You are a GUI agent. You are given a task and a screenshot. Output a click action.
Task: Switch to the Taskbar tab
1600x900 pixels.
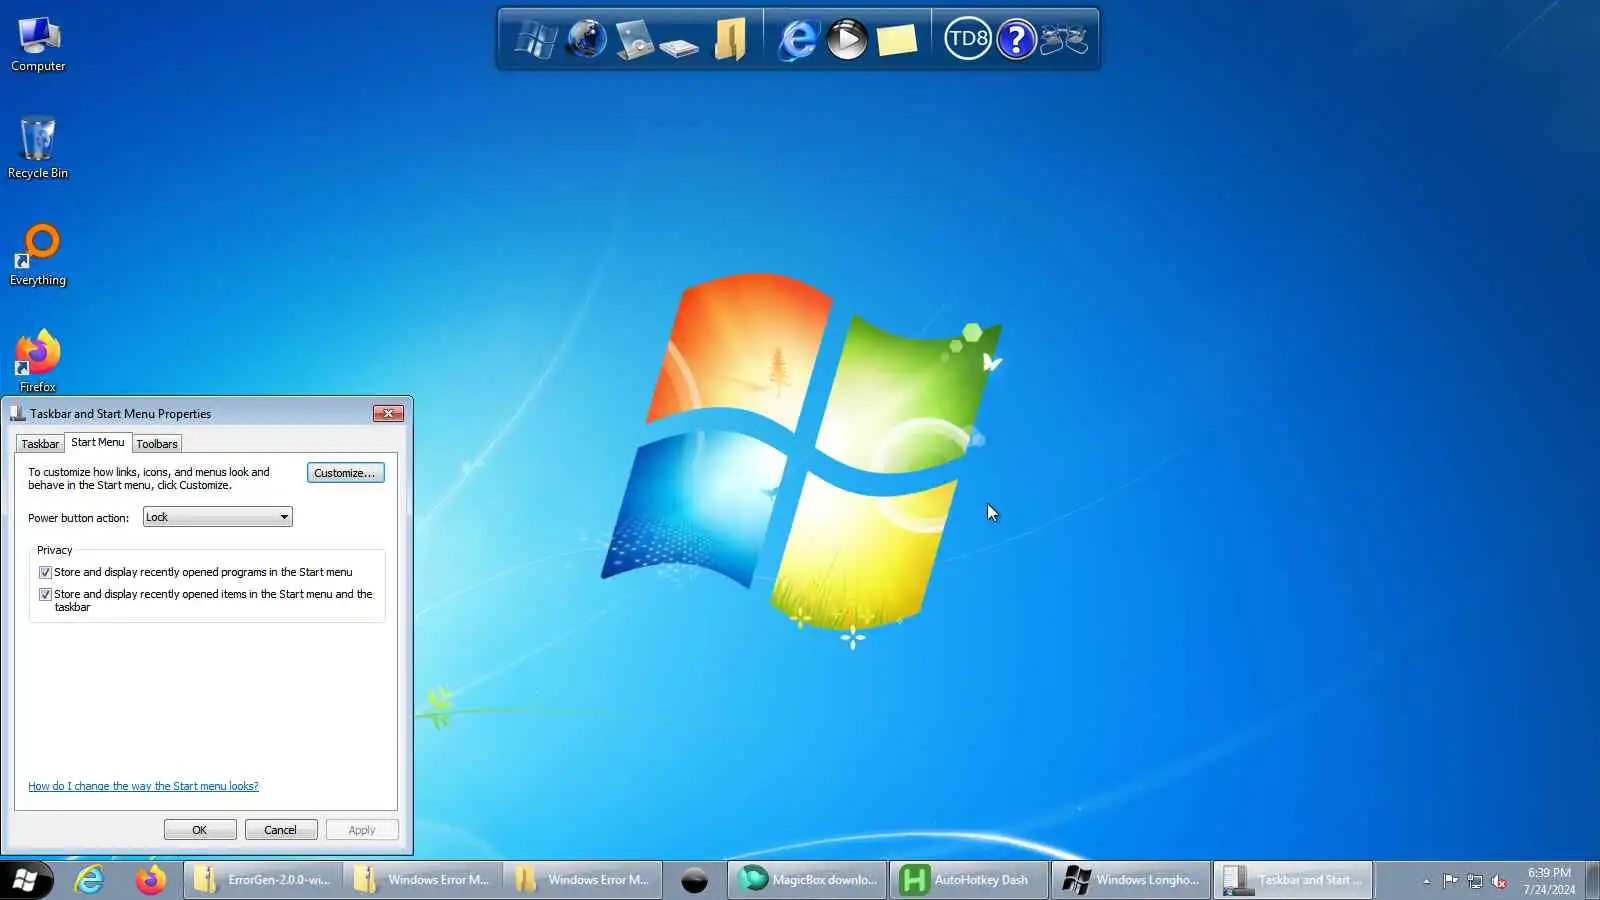click(40, 444)
